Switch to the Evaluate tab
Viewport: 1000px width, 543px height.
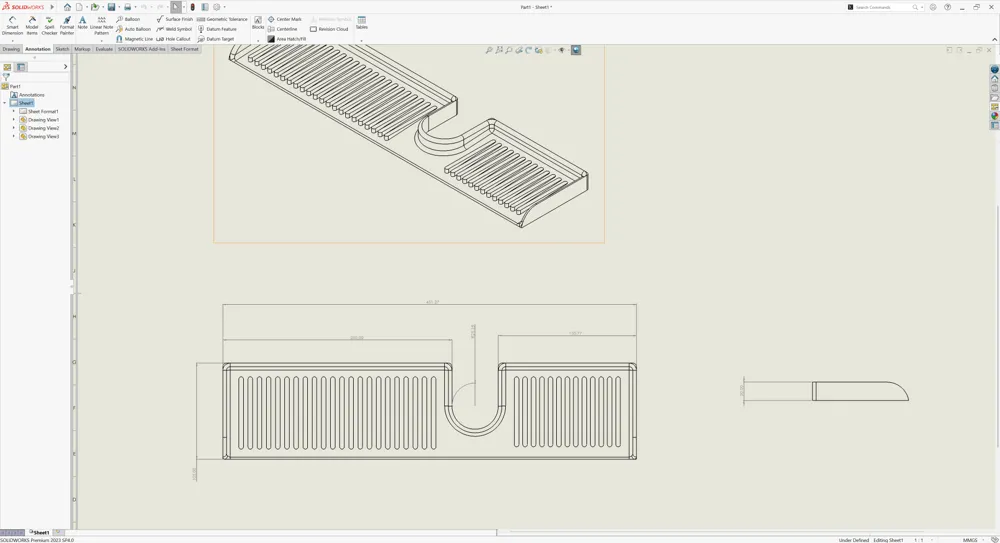(x=104, y=49)
